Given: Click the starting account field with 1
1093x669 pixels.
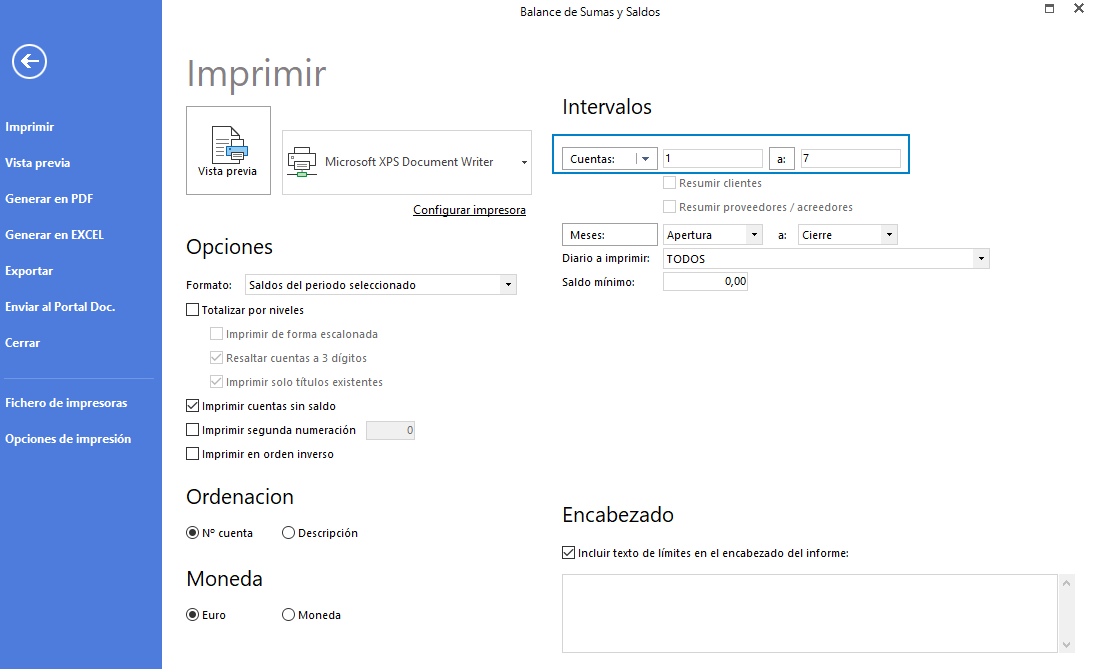Looking at the screenshot, I should [712, 158].
